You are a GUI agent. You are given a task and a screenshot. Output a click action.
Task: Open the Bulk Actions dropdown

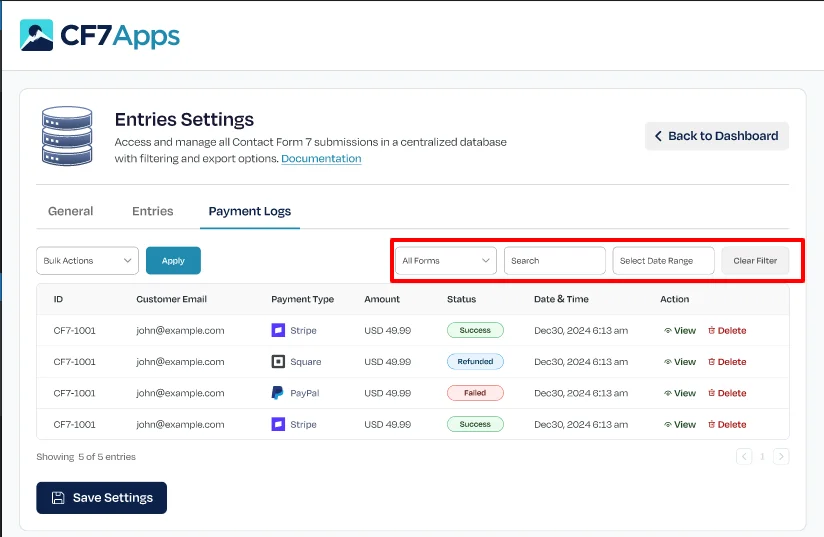(87, 261)
